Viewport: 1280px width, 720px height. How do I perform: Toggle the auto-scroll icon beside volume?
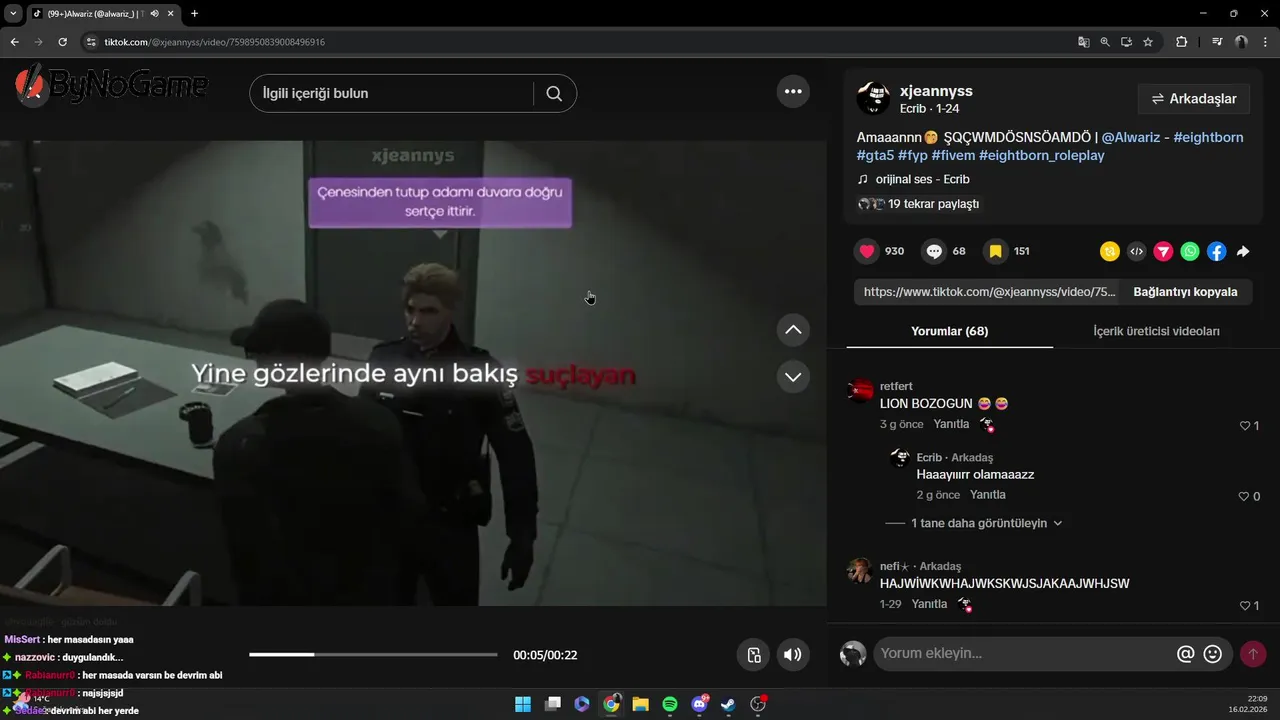(754, 655)
